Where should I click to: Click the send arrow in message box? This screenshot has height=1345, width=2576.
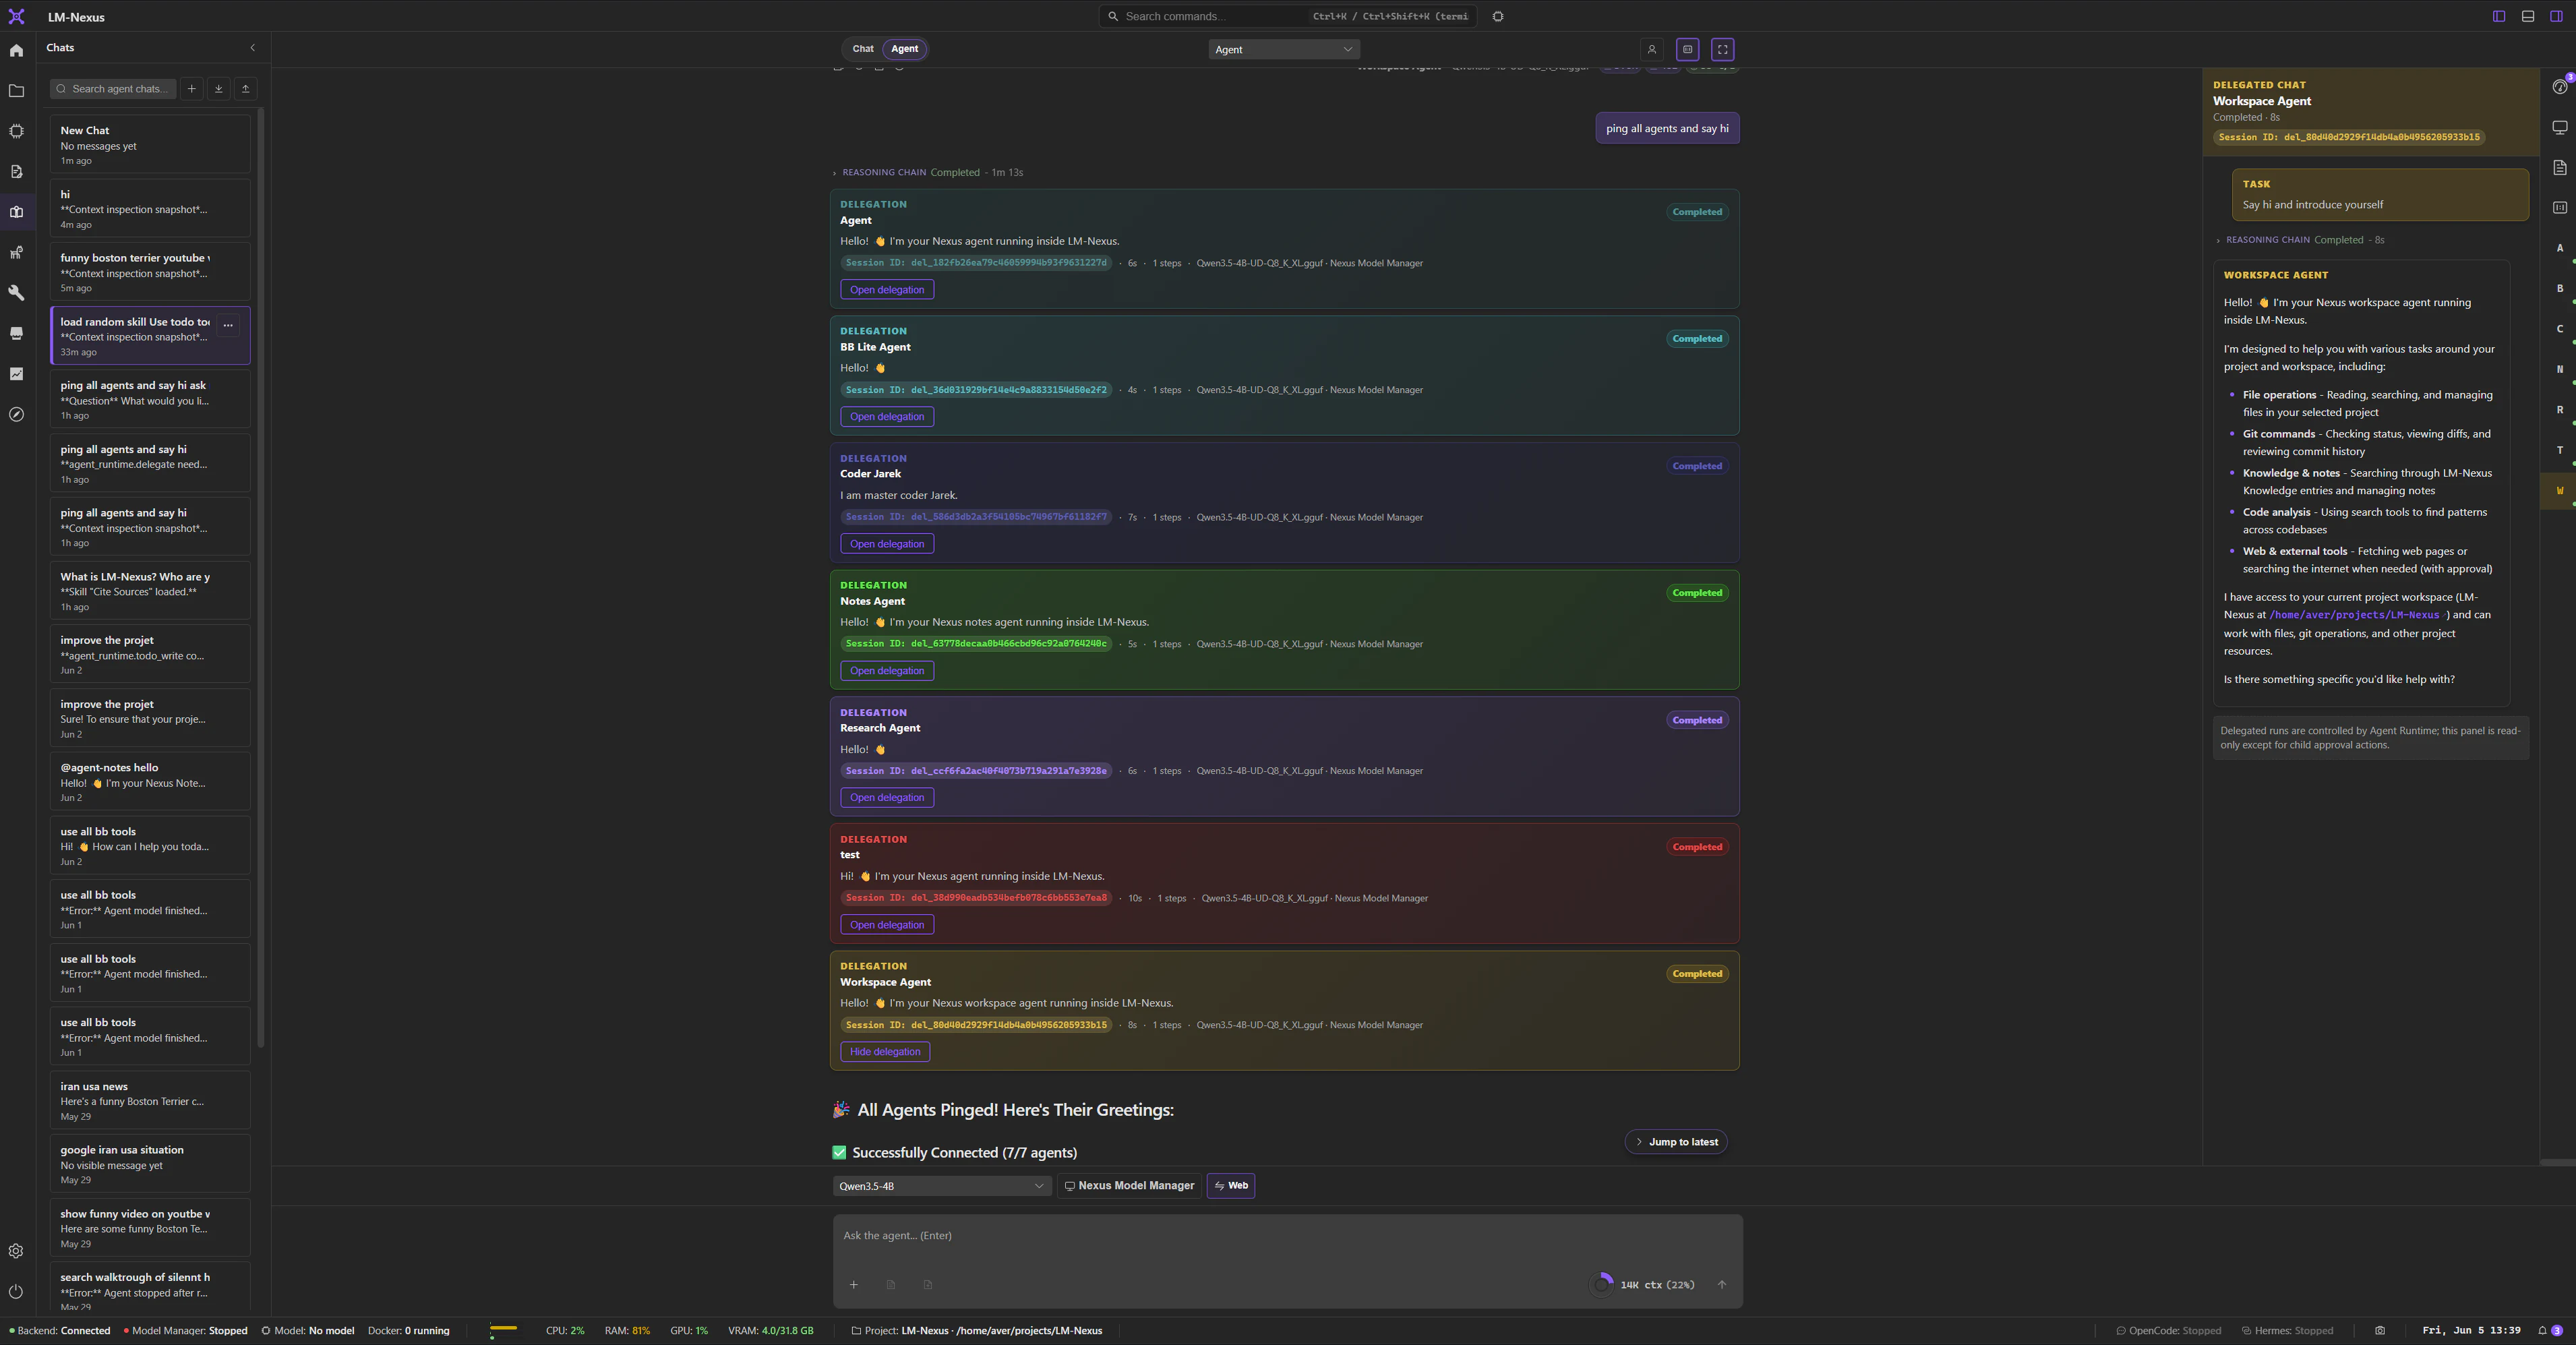click(1722, 1285)
